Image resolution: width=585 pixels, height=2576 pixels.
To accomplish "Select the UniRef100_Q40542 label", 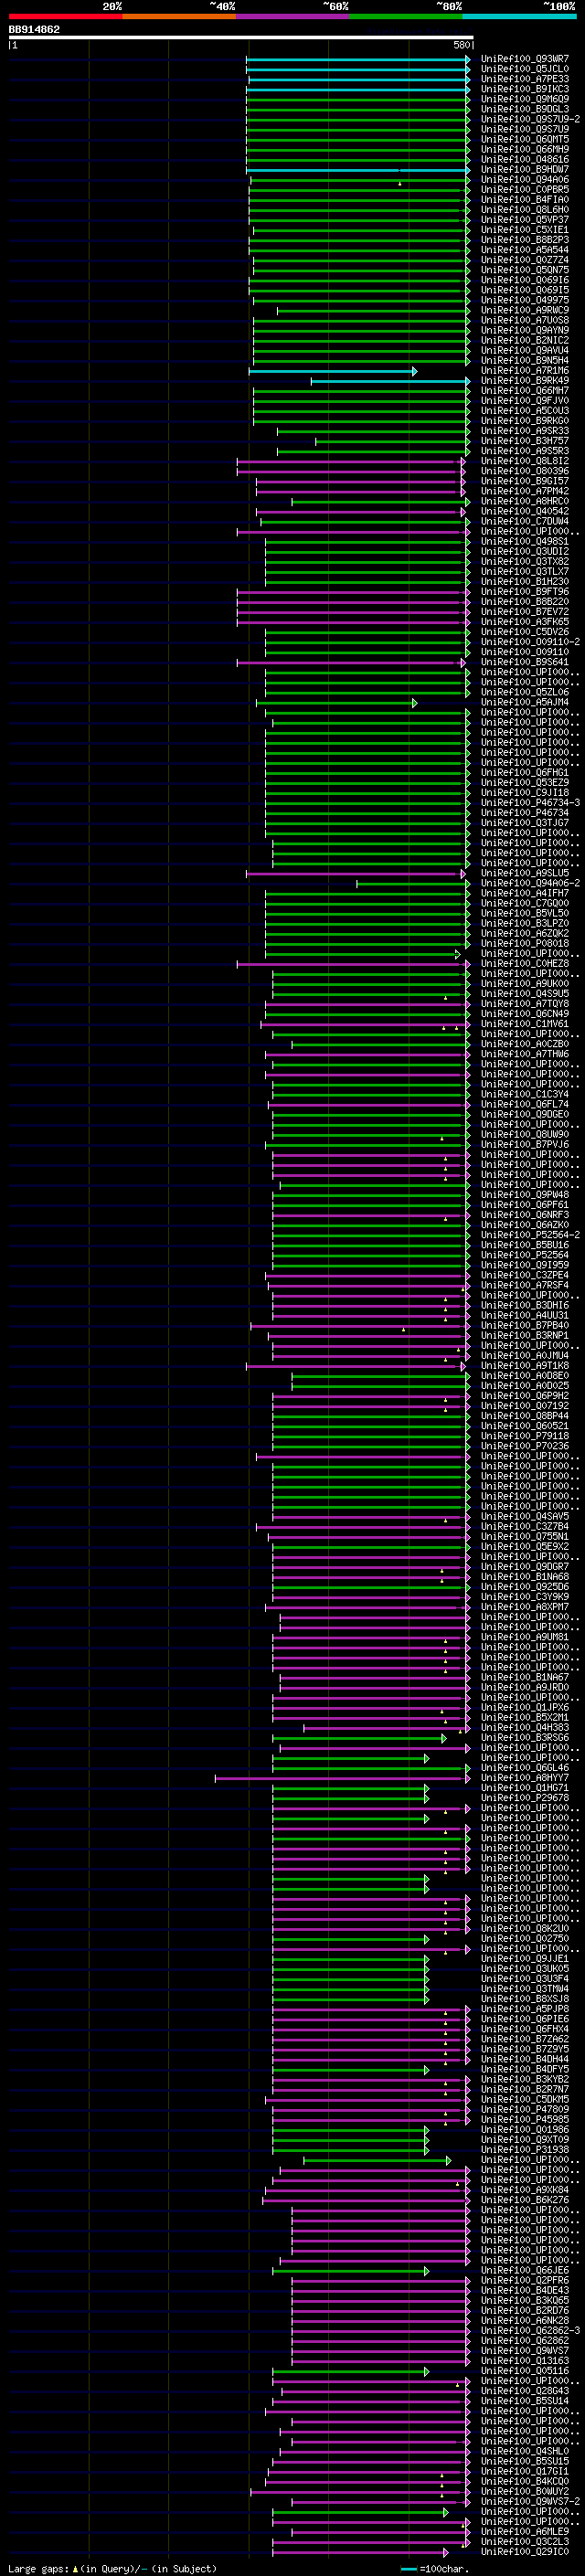I will tap(524, 511).
